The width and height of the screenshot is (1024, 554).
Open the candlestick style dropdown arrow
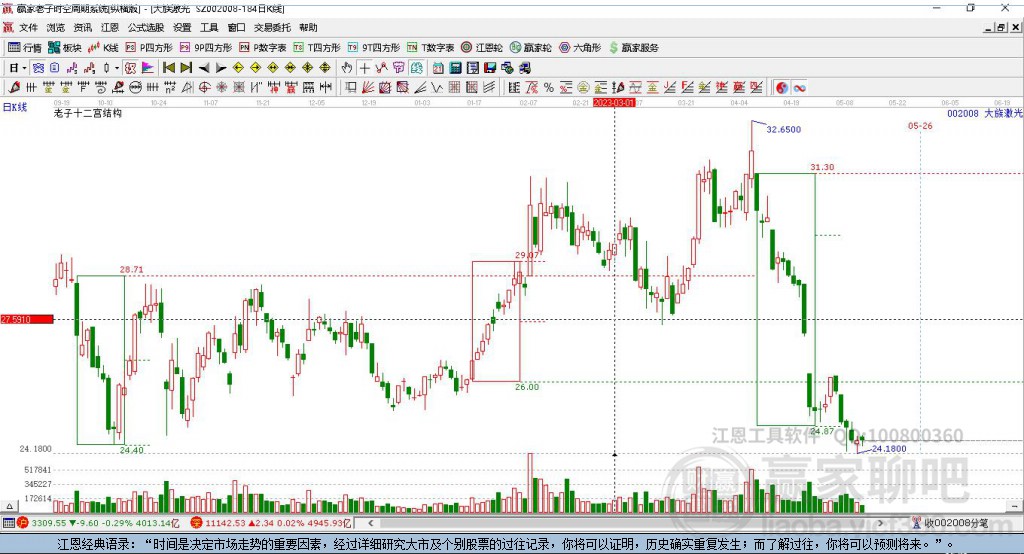click(117, 67)
